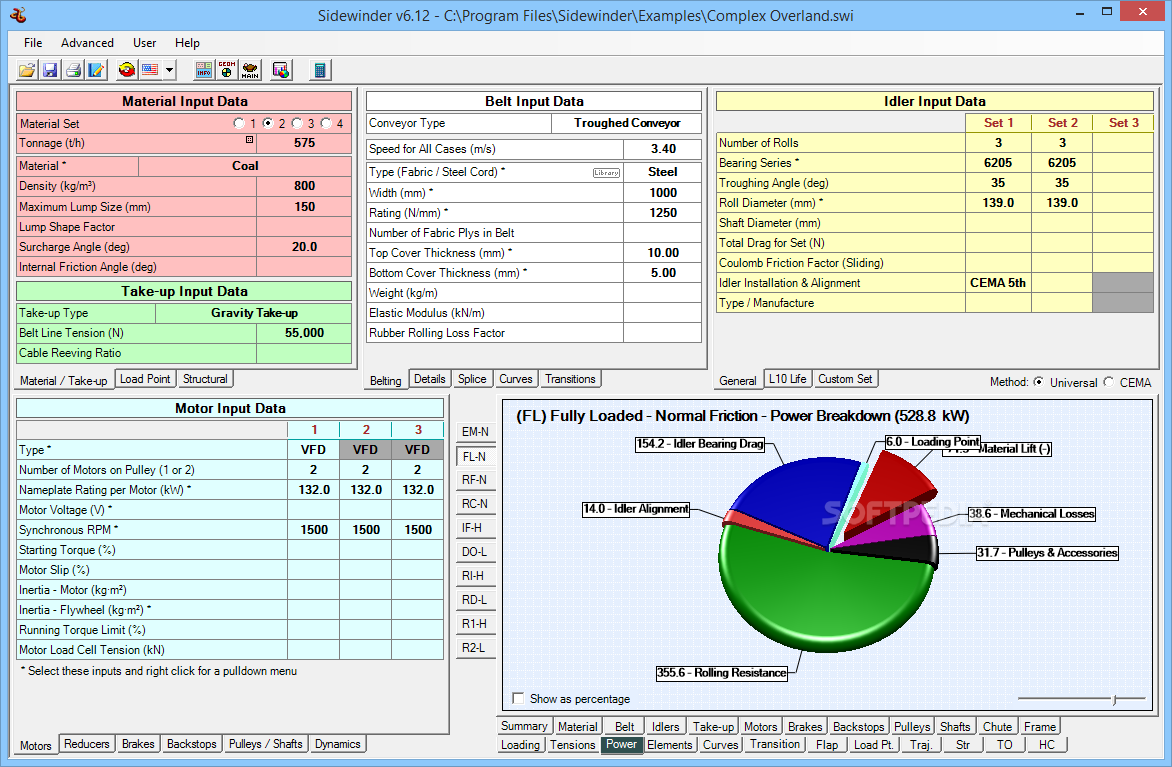Screen dimensions: 1172x767
Task: Open the User menu
Action: coord(144,43)
